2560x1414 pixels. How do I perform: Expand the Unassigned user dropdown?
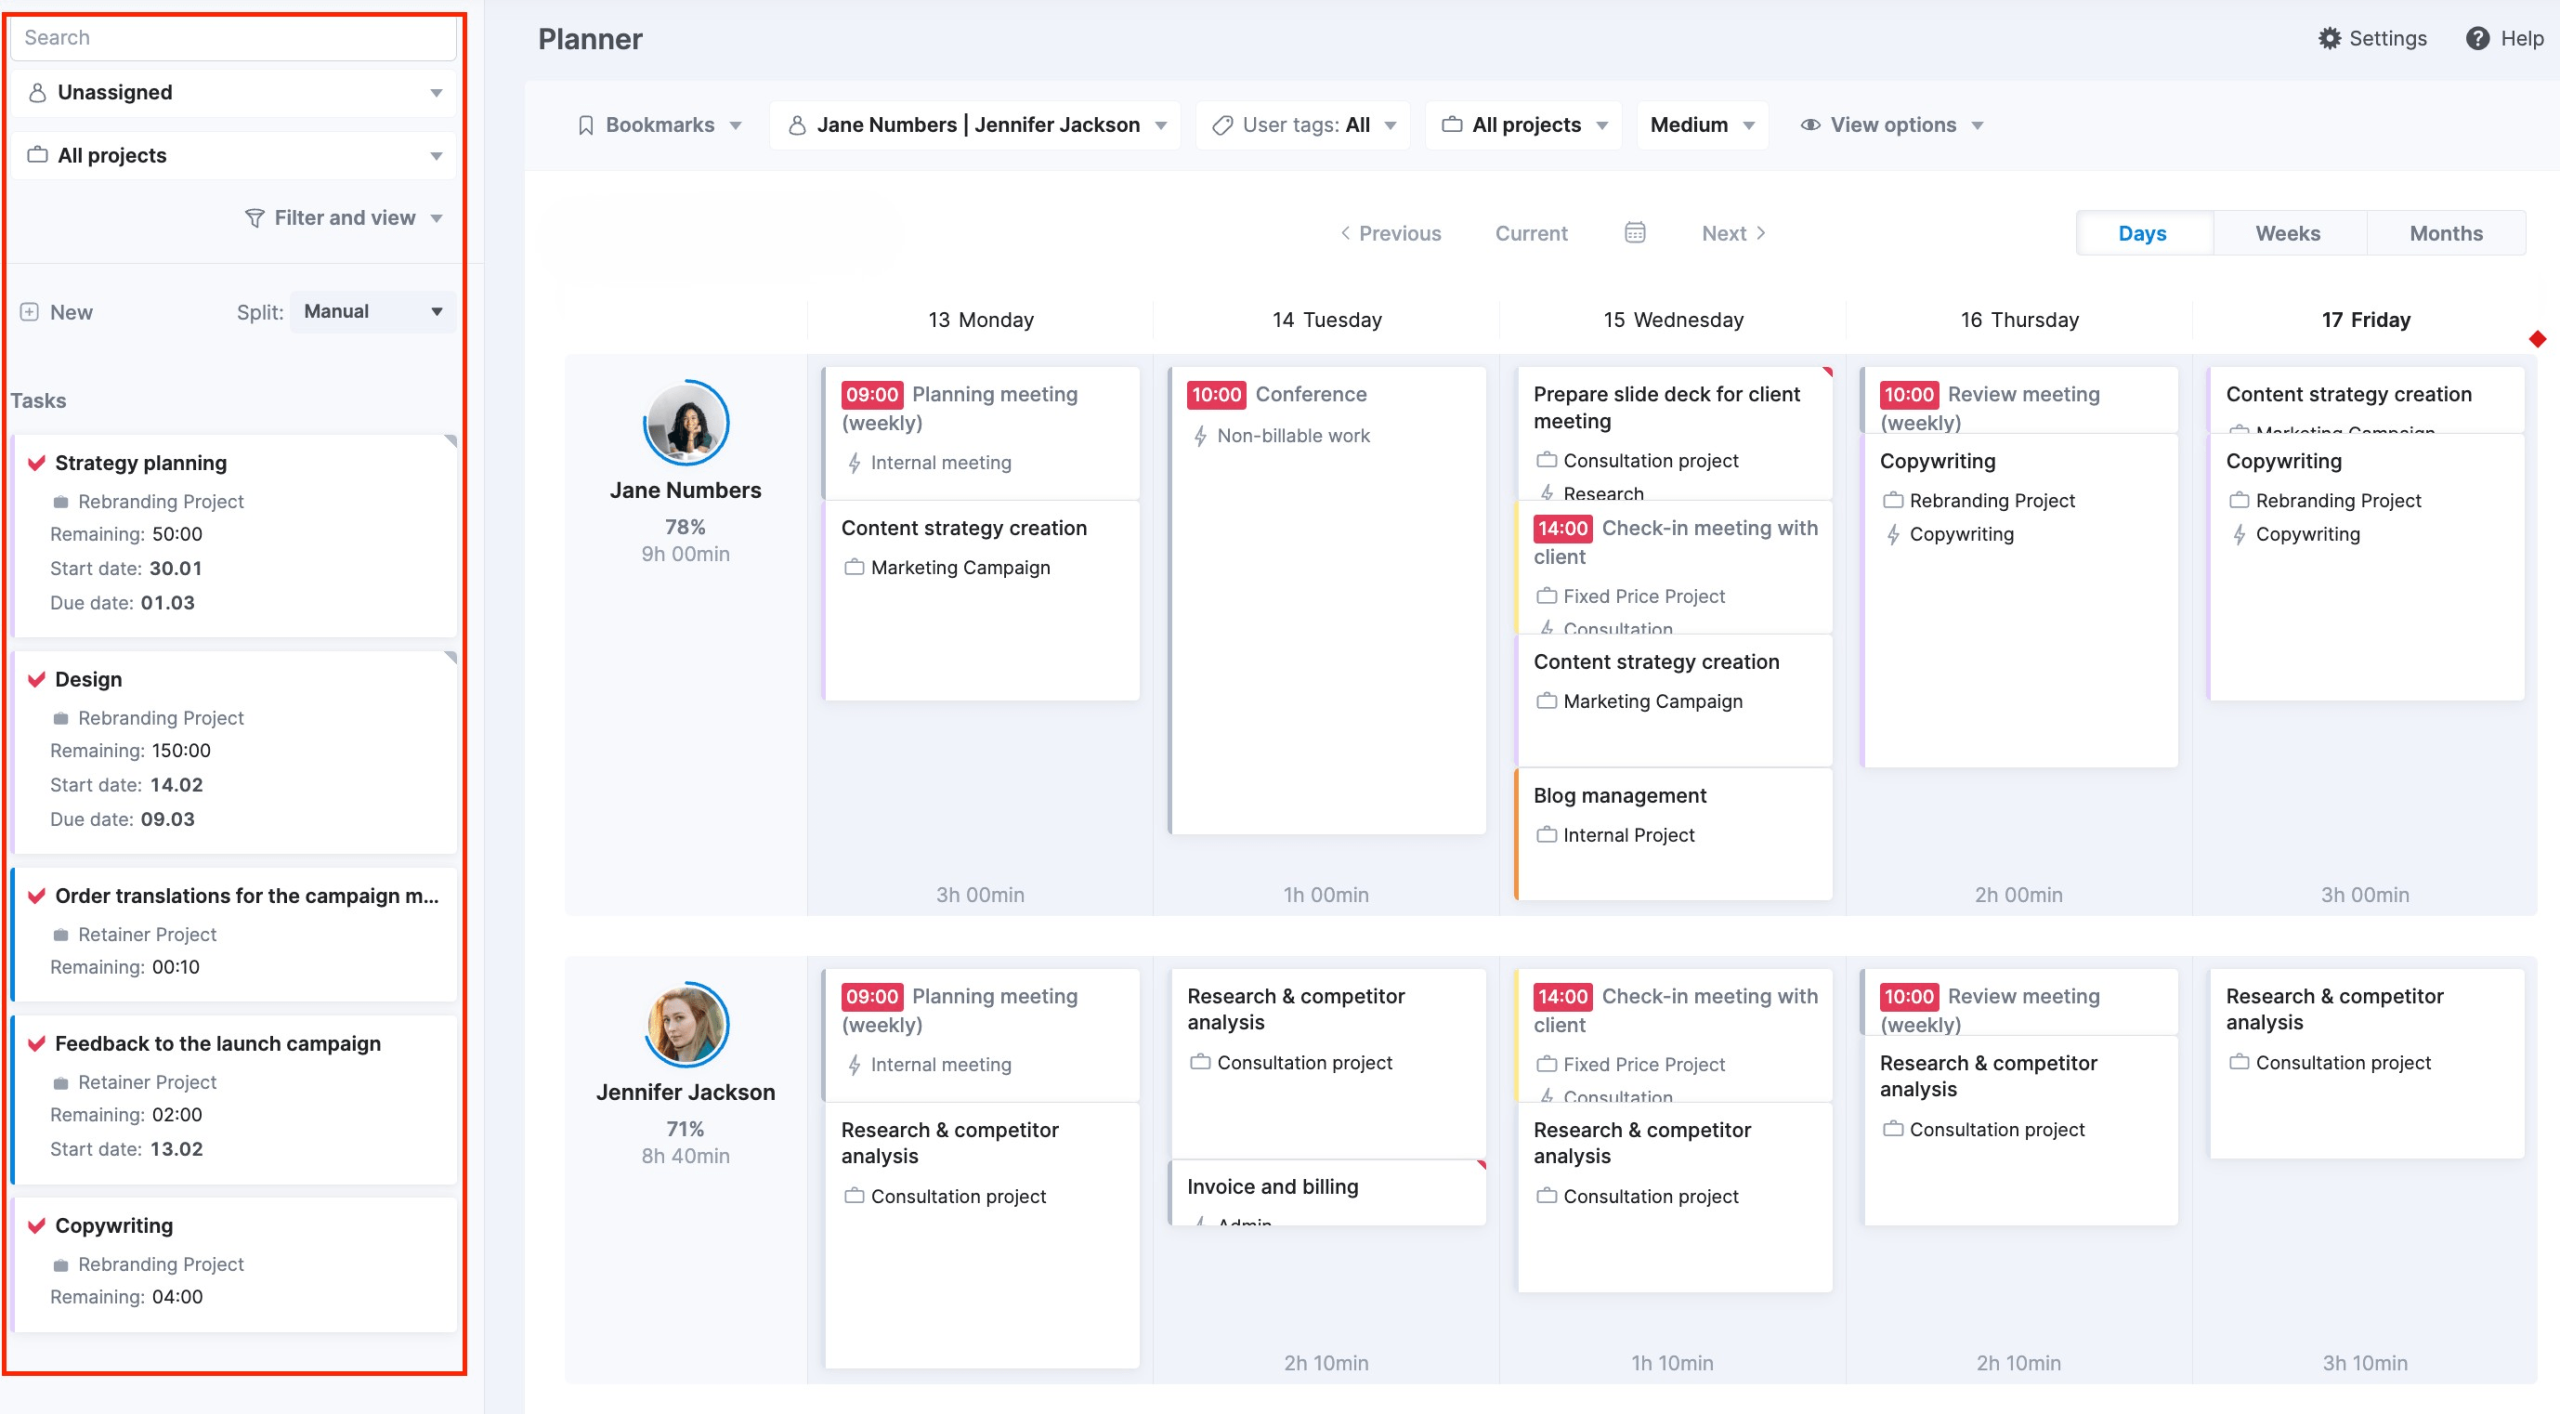[x=435, y=93]
